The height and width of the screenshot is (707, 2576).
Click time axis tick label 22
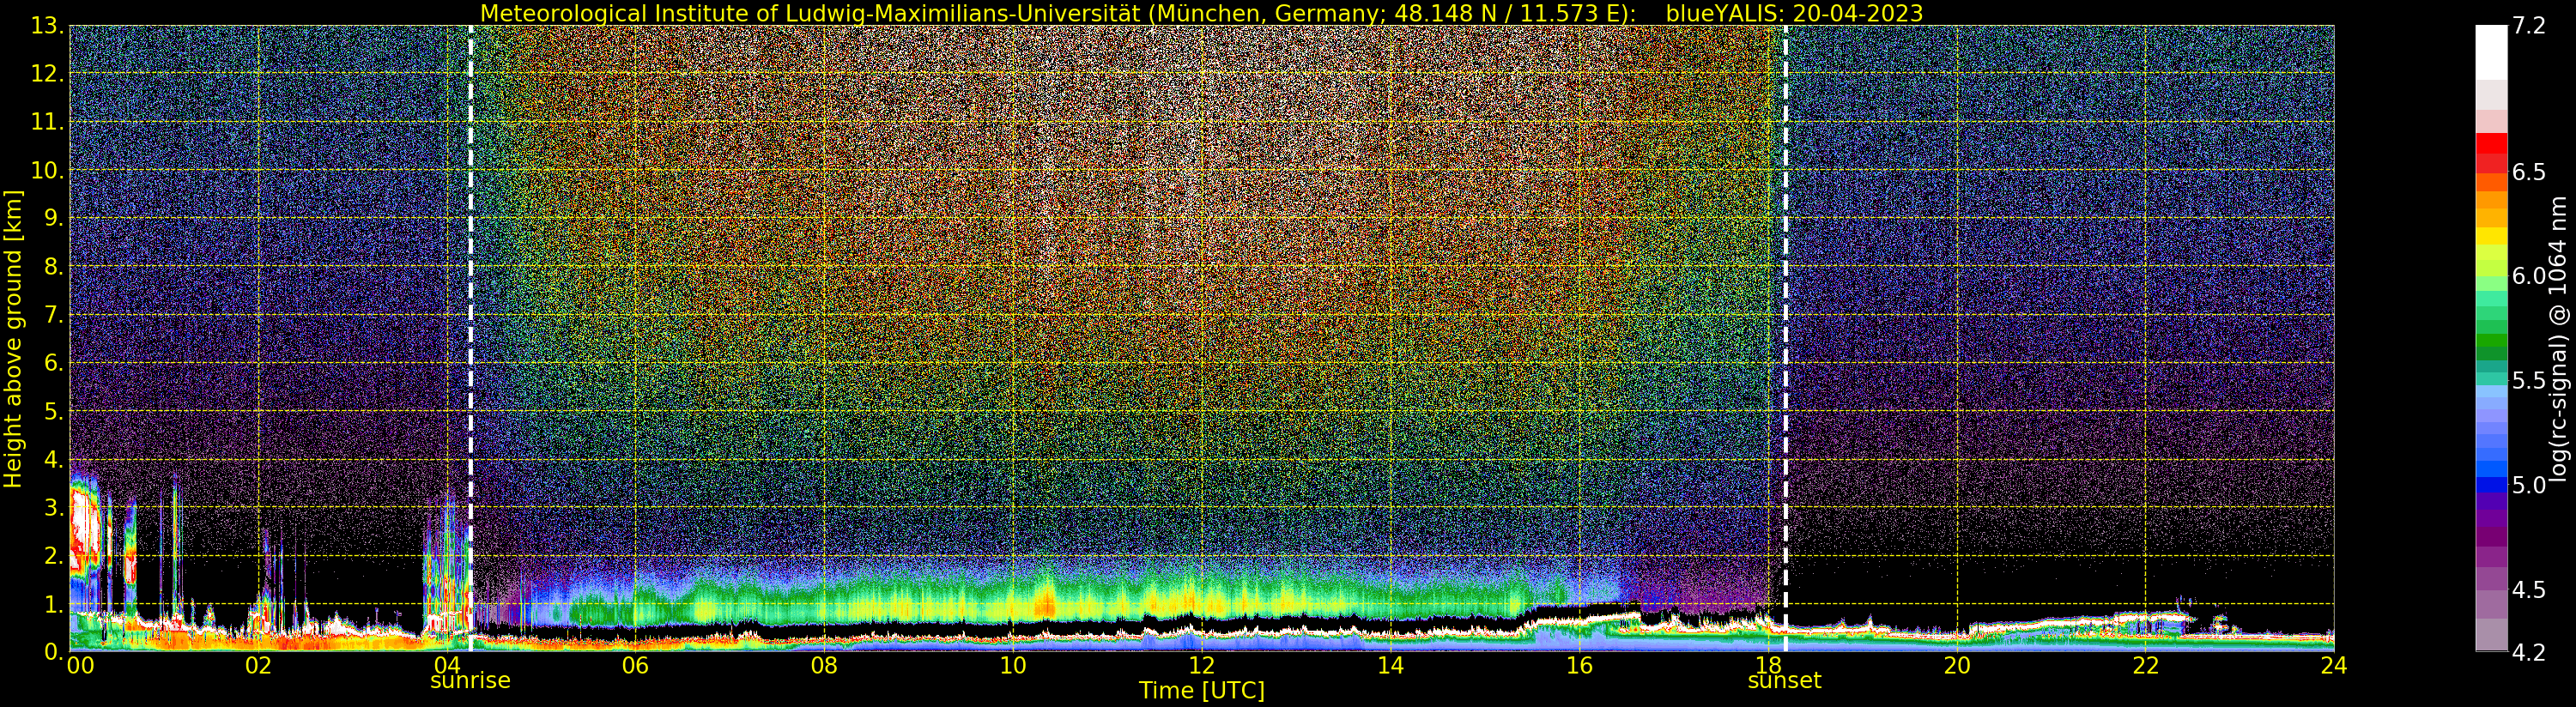pyautogui.click(x=2145, y=666)
